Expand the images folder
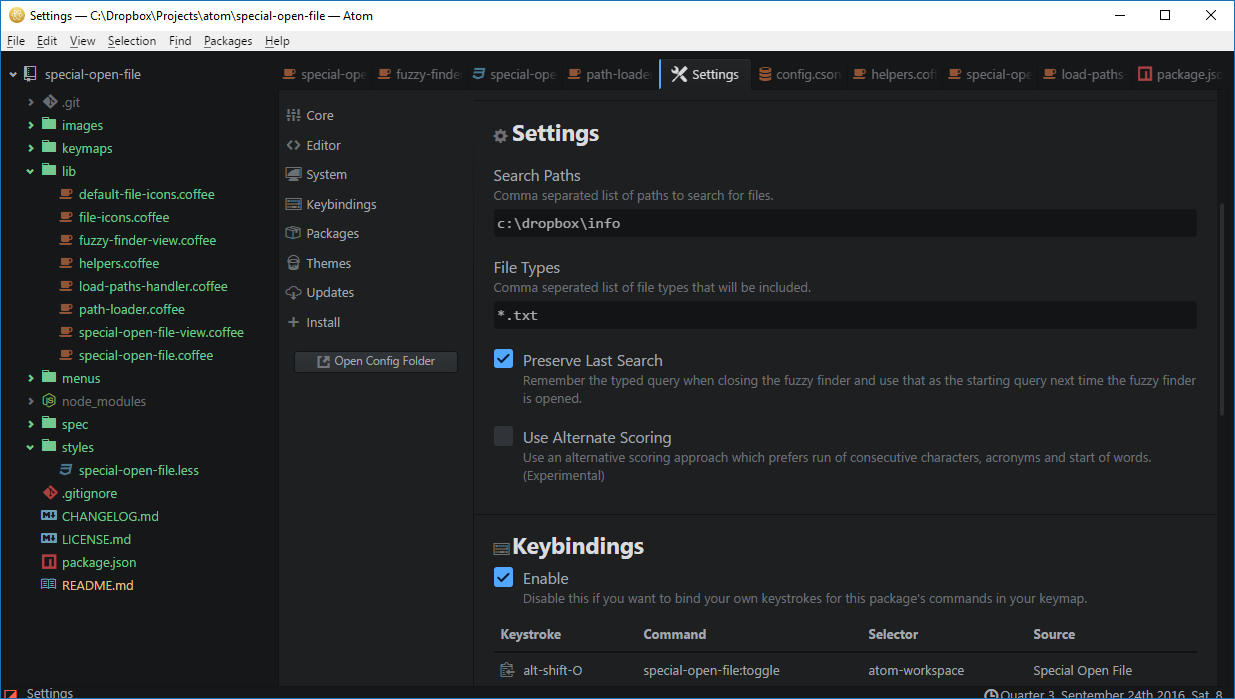The width and height of the screenshot is (1235, 699). pos(31,125)
